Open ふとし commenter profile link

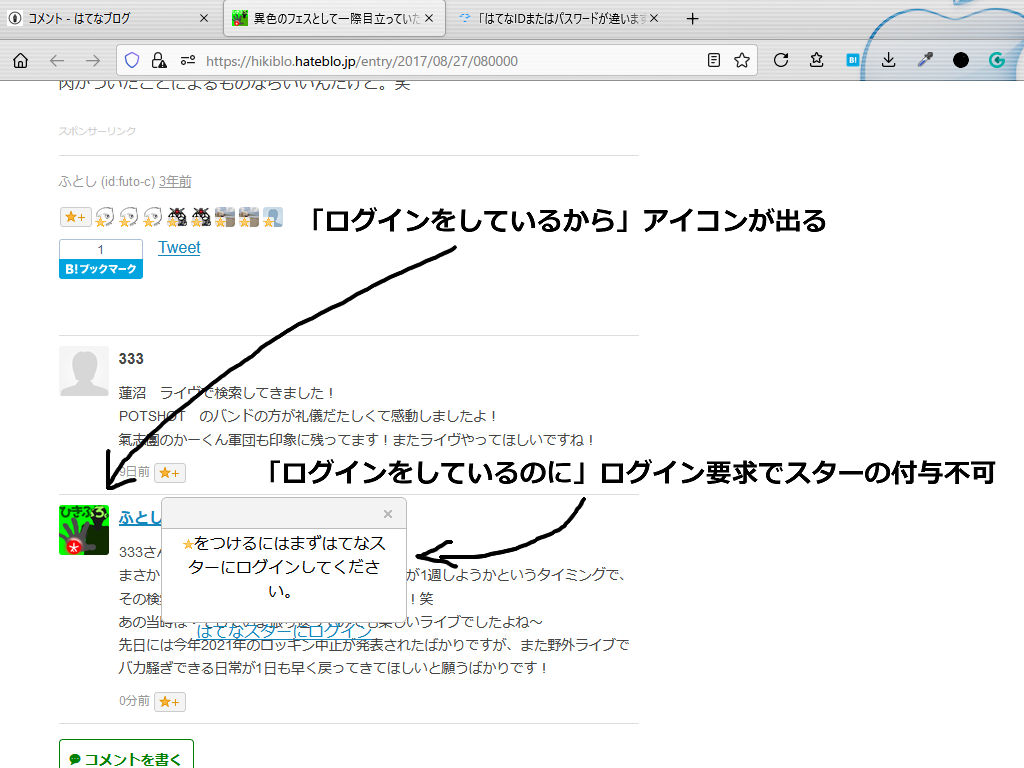click(139, 518)
